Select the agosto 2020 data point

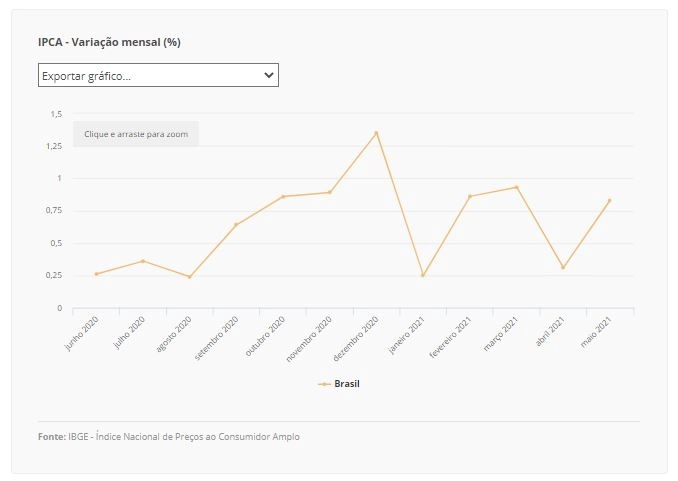pos(190,277)
